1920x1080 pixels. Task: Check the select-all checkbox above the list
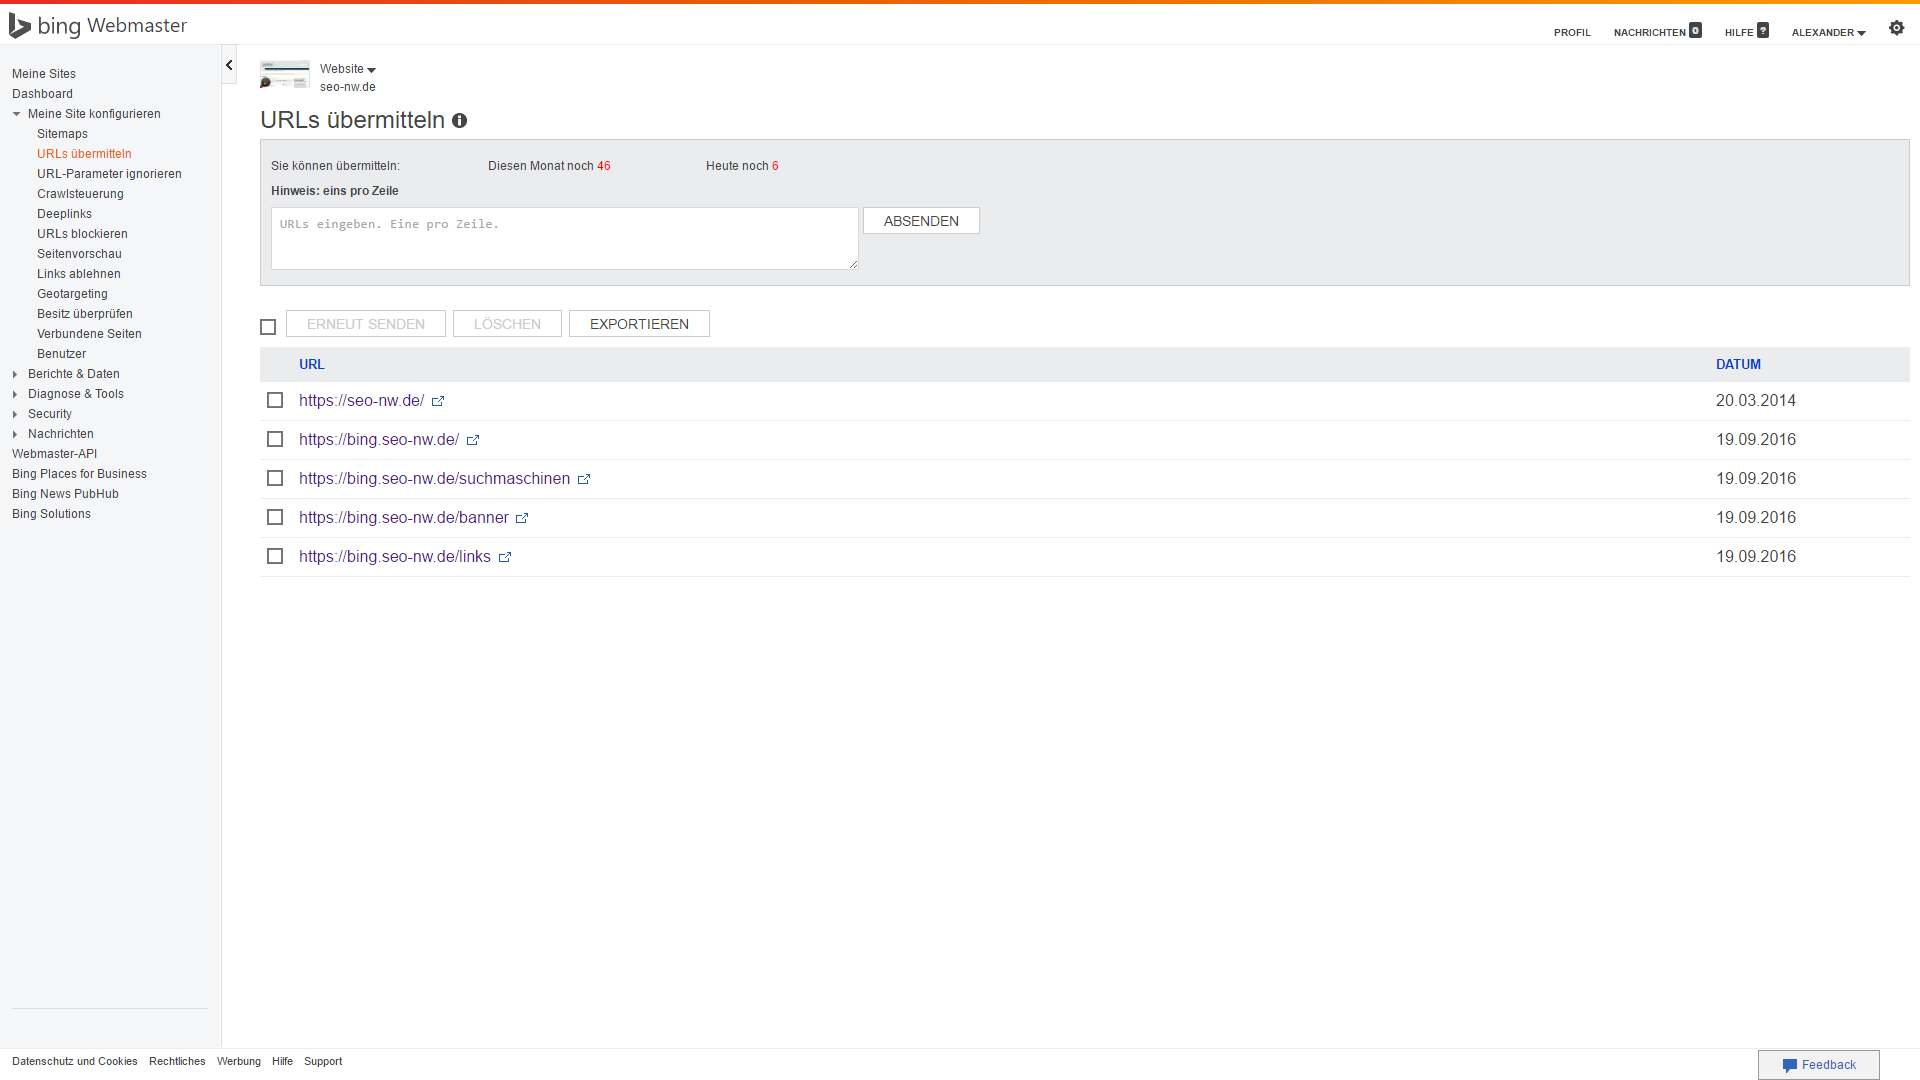[x=268, y=327]
